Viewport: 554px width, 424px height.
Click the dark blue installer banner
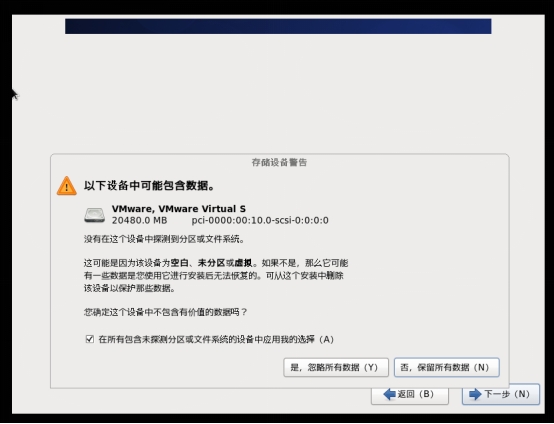(x=278, y=26)
